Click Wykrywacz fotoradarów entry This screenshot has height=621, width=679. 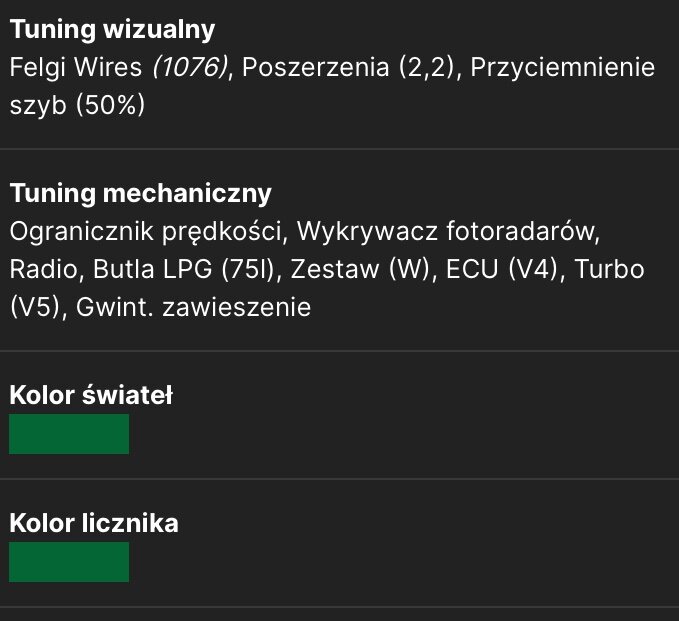(446, 231)
